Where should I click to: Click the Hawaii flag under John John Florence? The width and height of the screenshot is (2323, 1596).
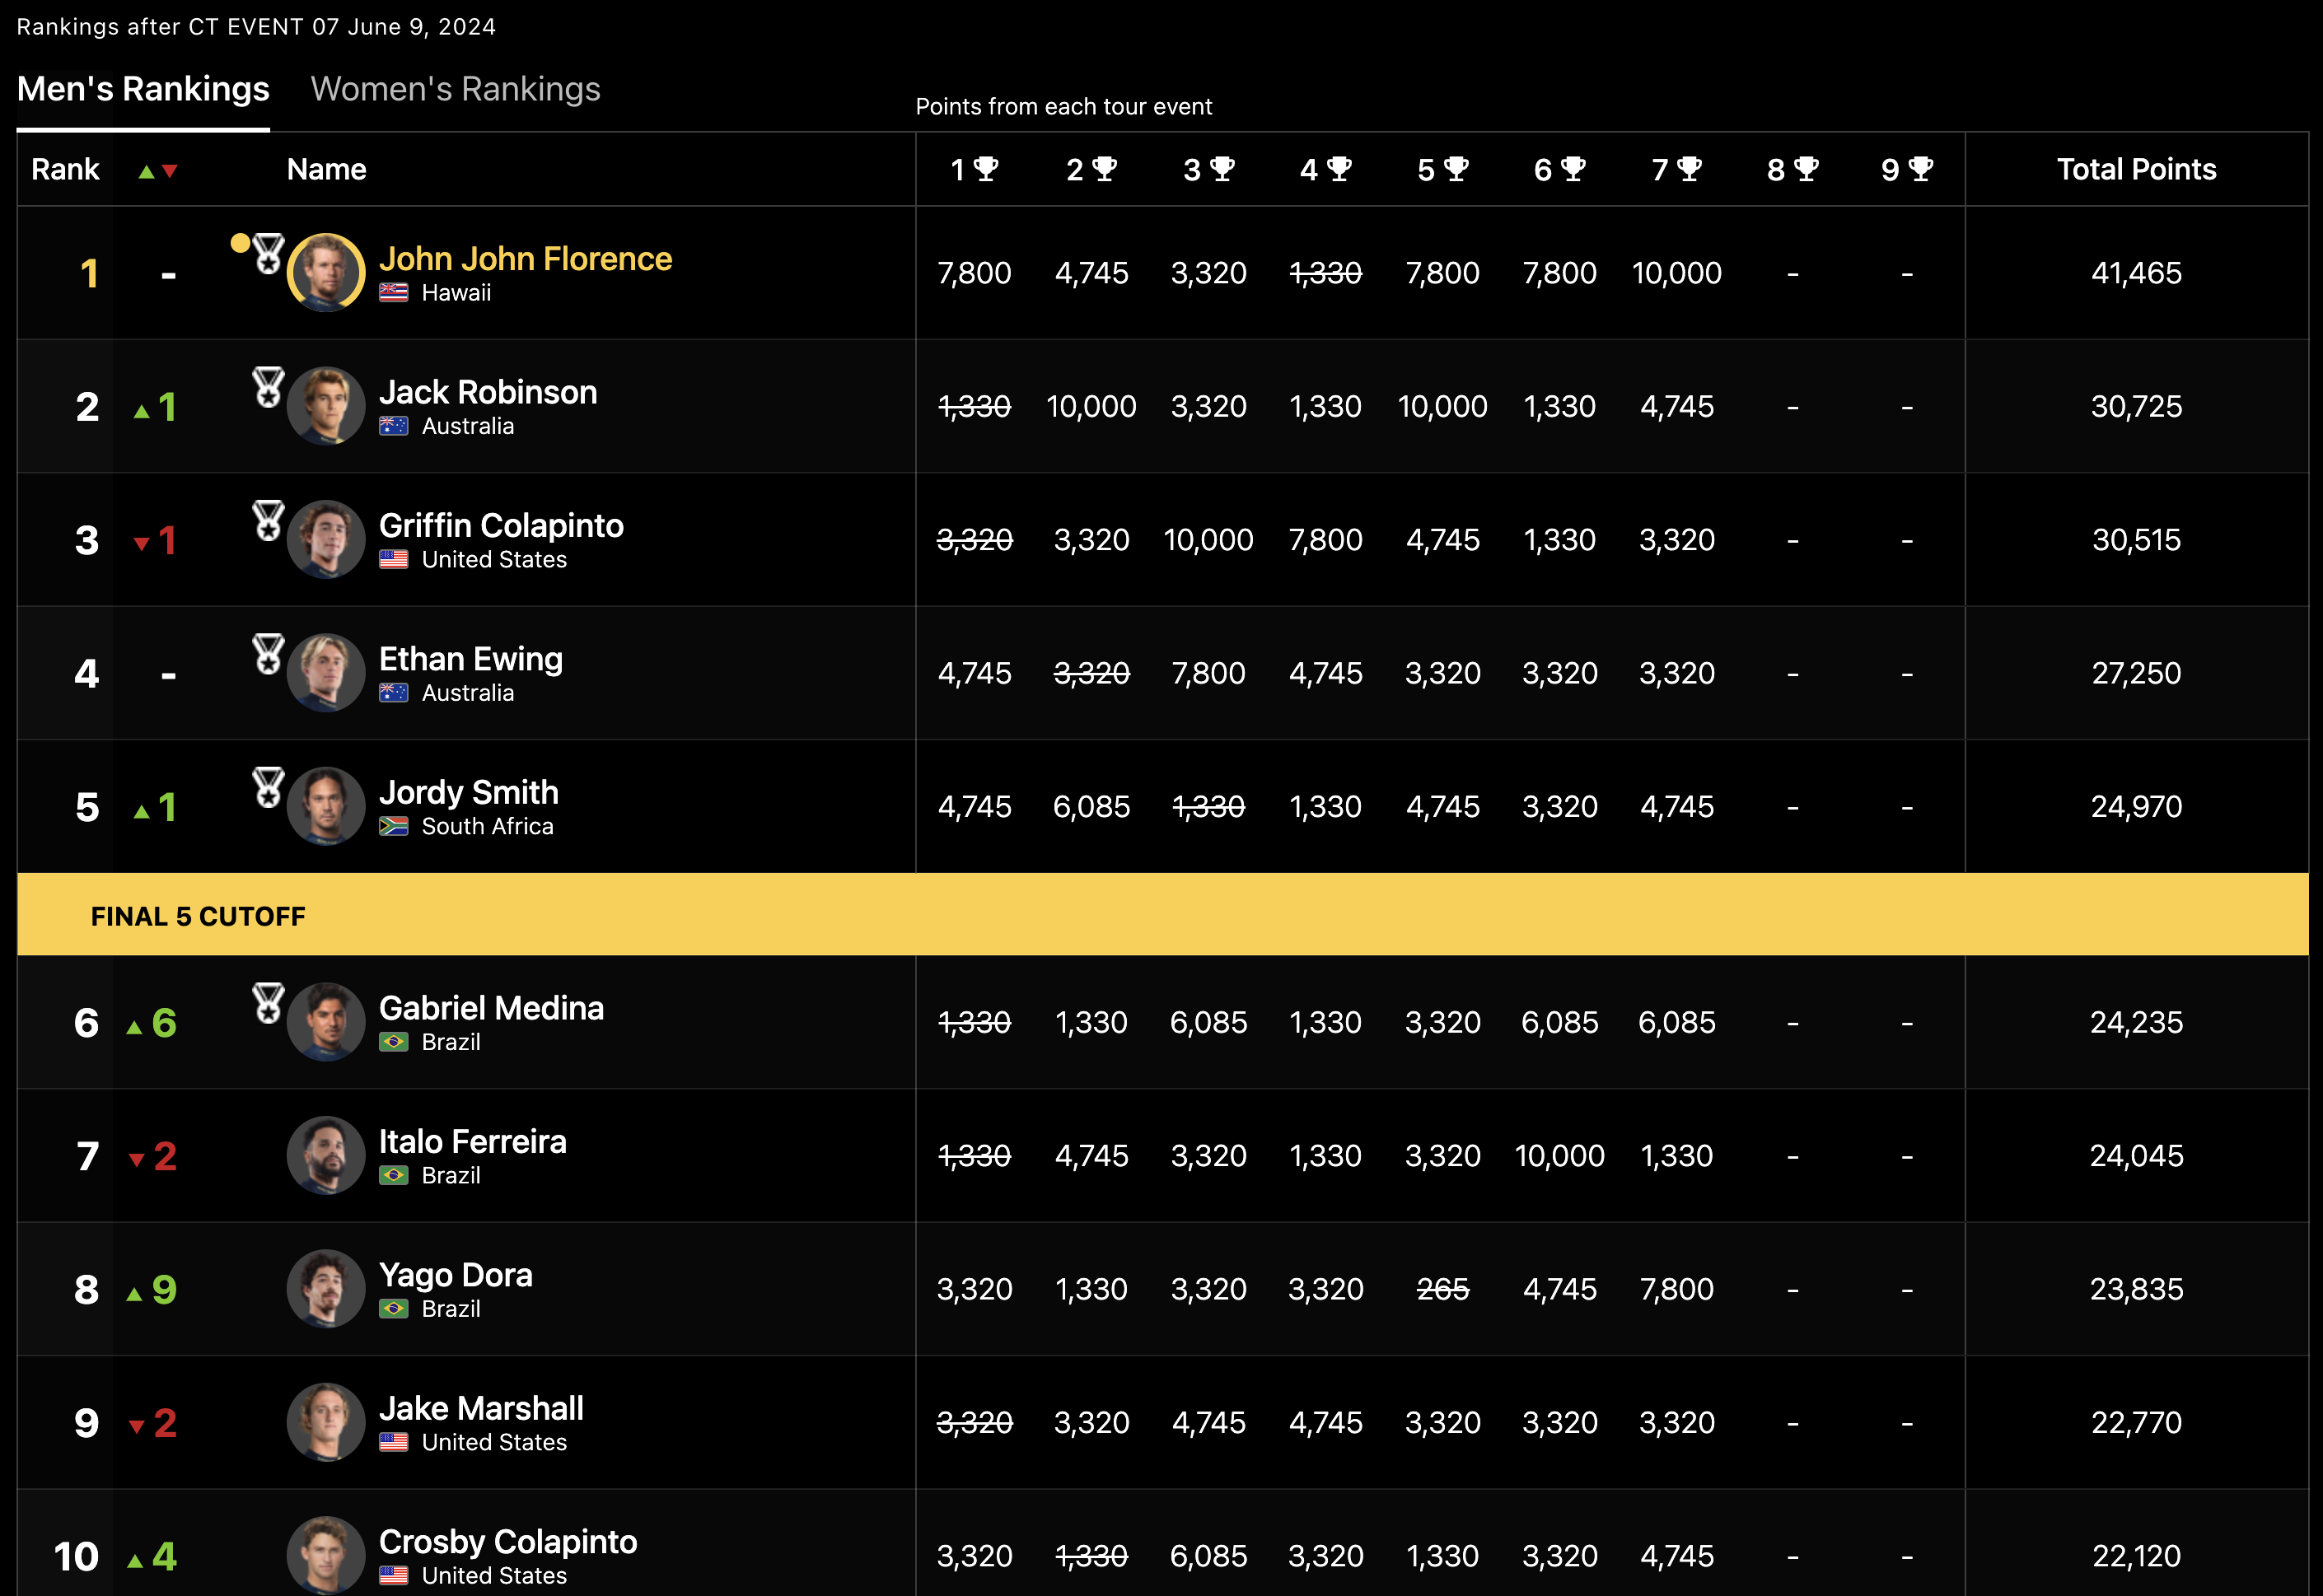coord(394,293)
